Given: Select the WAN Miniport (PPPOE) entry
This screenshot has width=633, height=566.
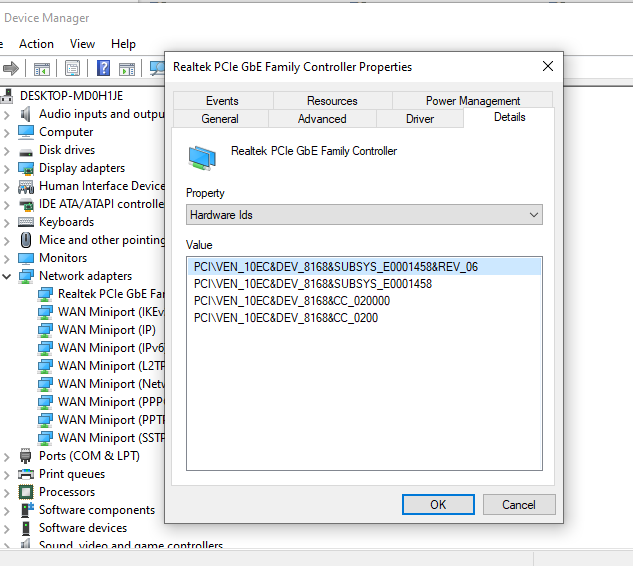Looking at the screenshot, I should coord(111,402).
